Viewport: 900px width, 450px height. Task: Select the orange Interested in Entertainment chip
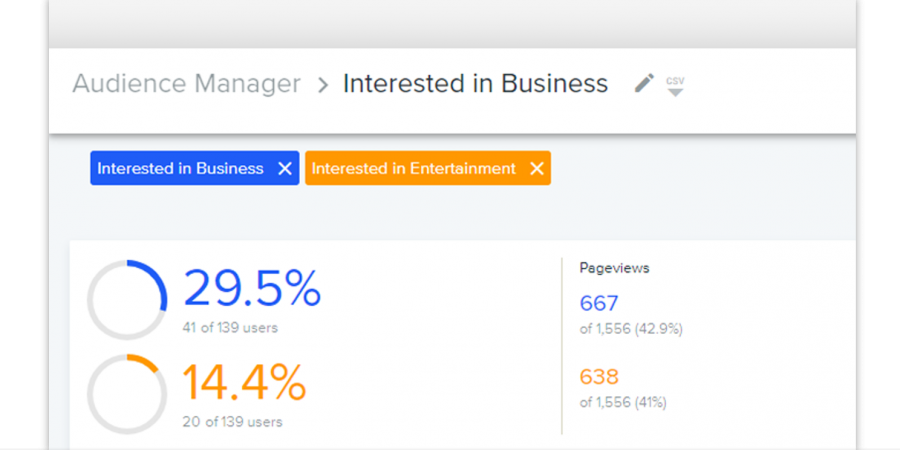pos(413,169)
